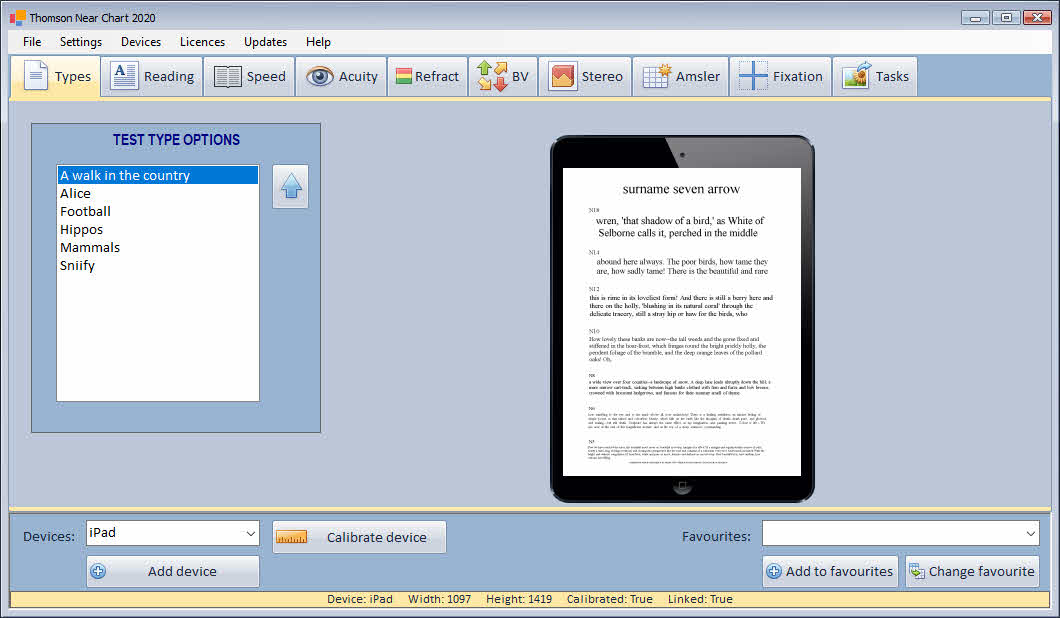
Task: Click Add to favourites button
Action: 830,572
